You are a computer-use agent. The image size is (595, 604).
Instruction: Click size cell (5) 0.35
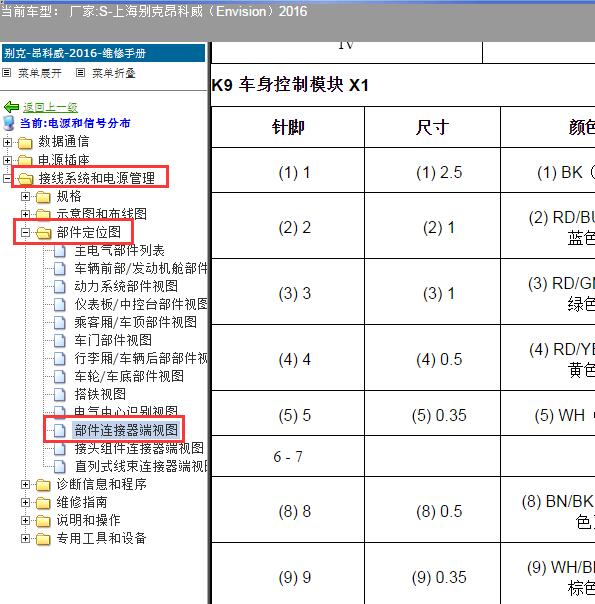(432, 413)
